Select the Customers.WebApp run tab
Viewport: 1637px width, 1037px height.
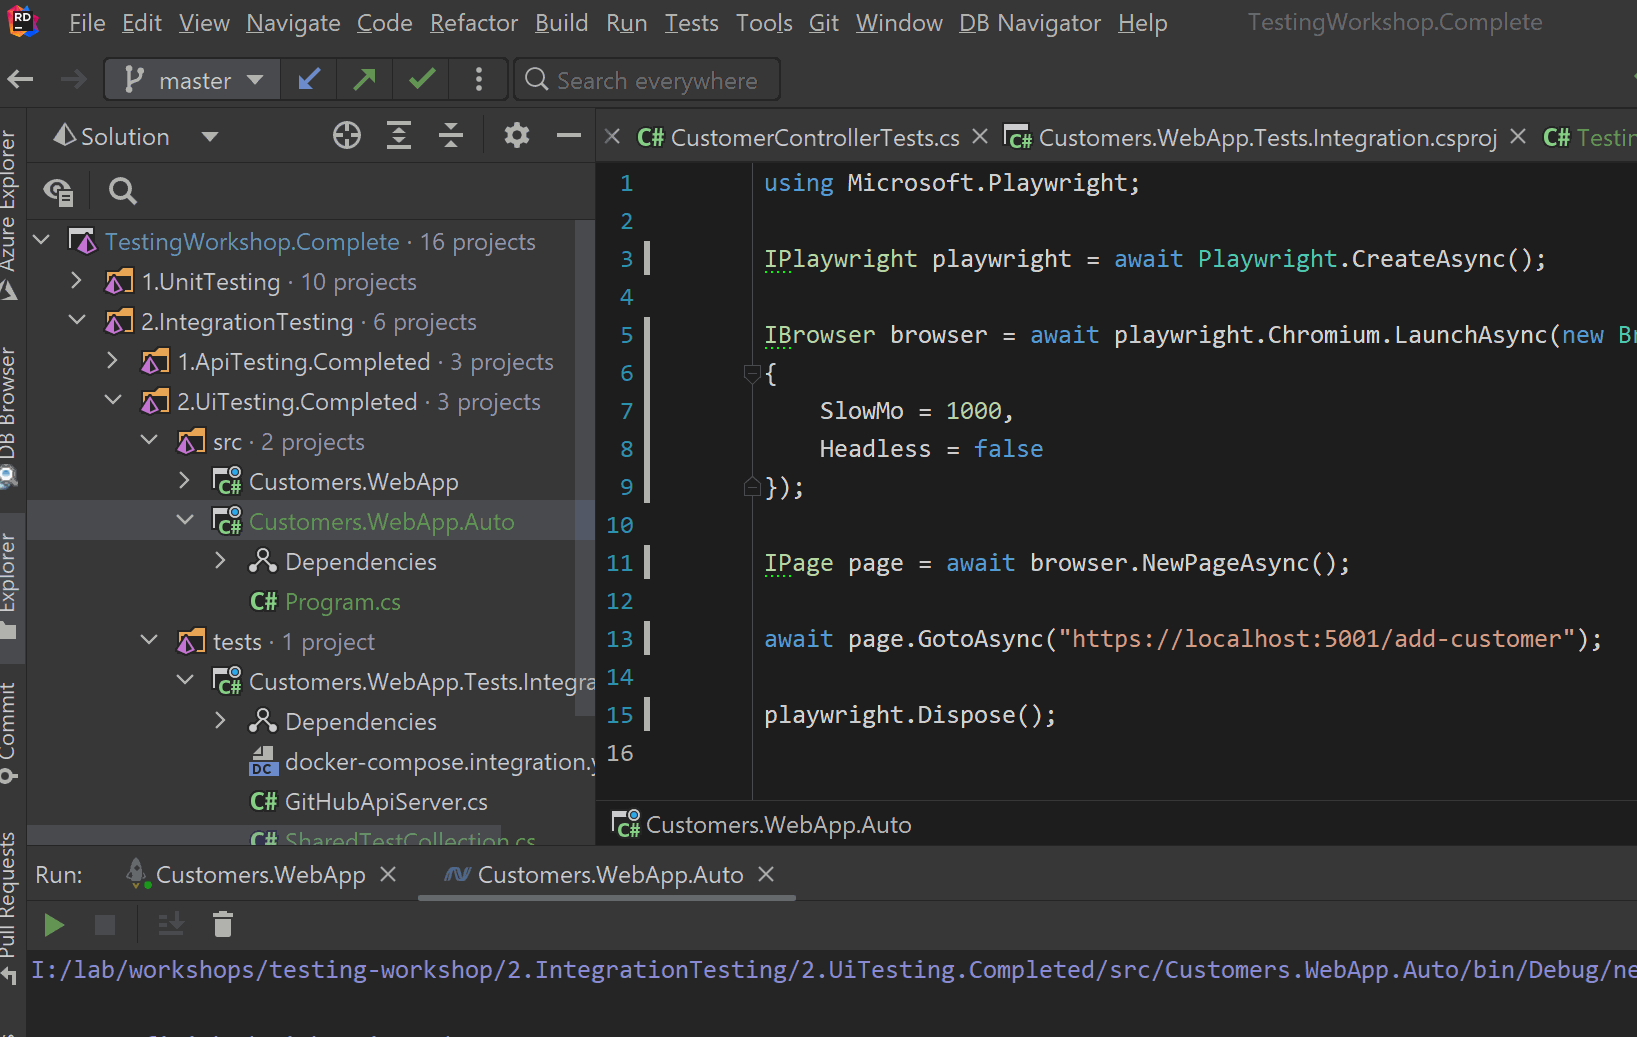[260, 875]
